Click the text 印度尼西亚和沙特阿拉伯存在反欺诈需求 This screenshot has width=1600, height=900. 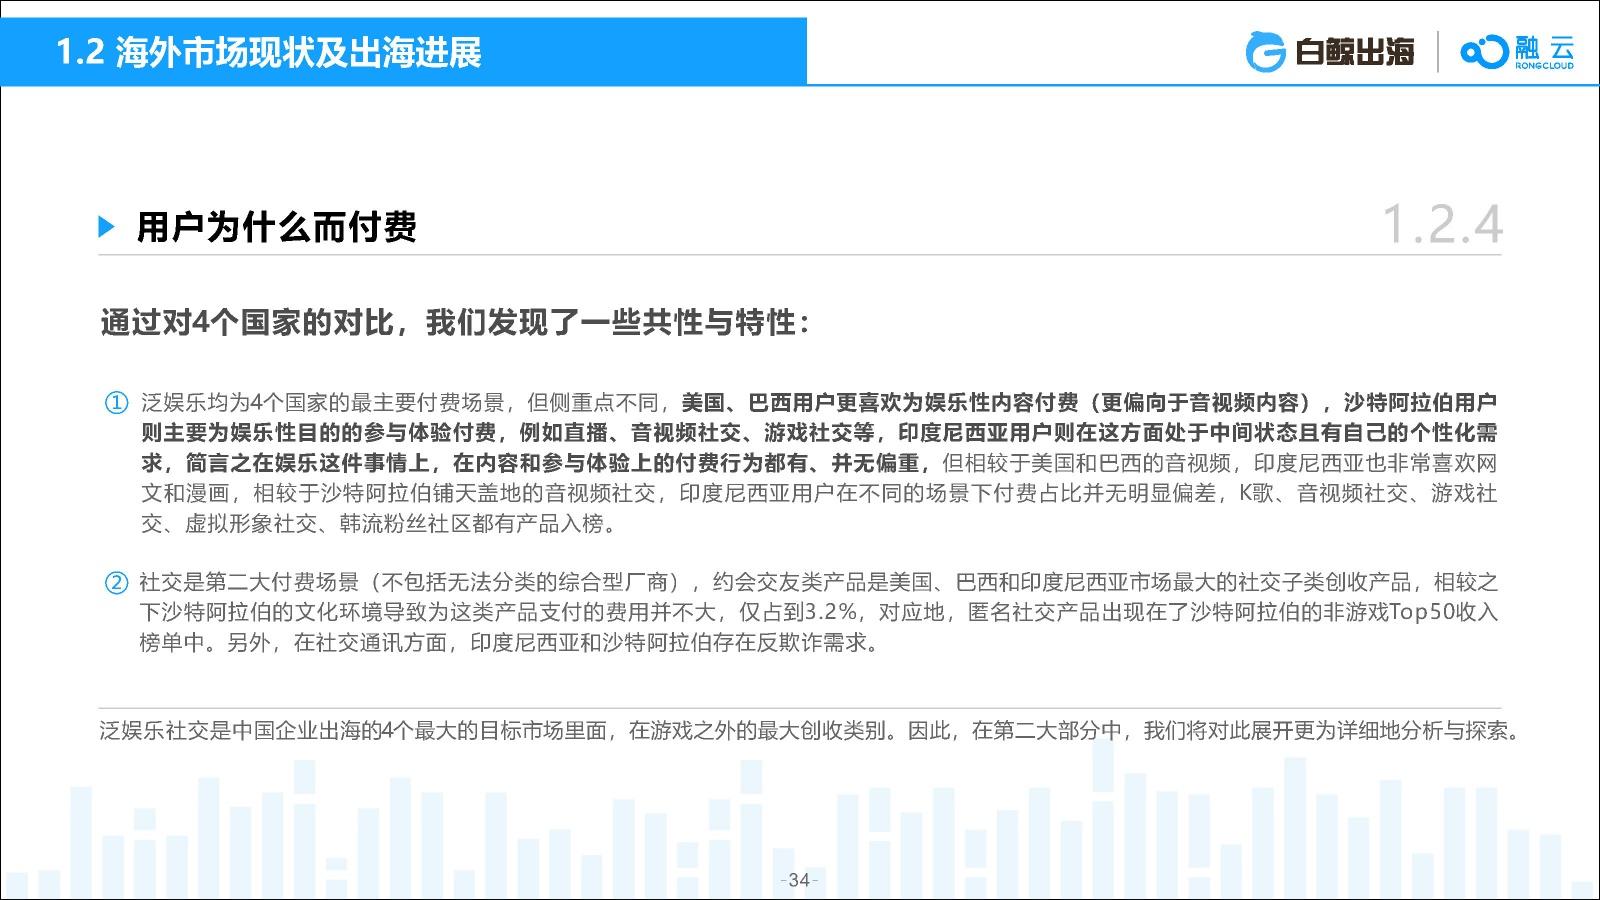(x=669, y=642)
